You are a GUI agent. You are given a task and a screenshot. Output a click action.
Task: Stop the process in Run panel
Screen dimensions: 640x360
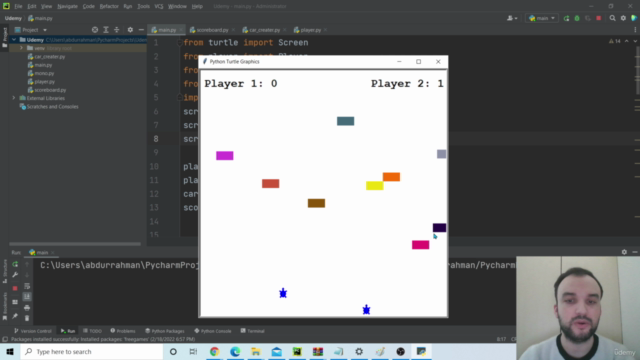coord(15,288)
